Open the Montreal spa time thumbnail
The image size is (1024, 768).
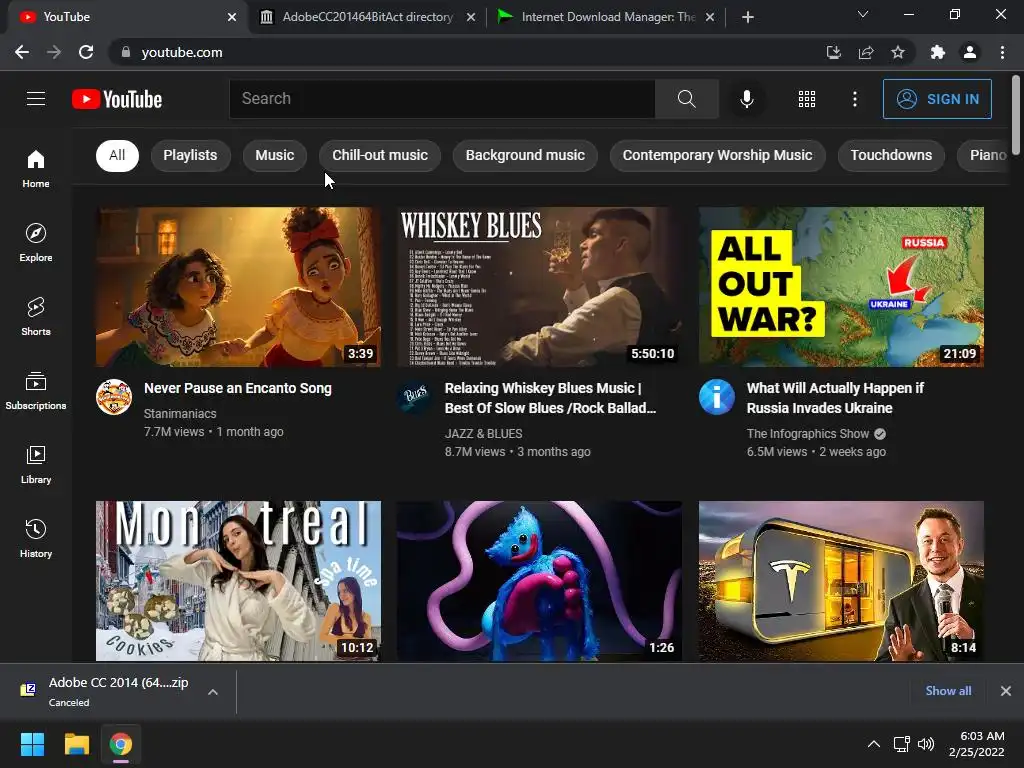coord(238,581)
